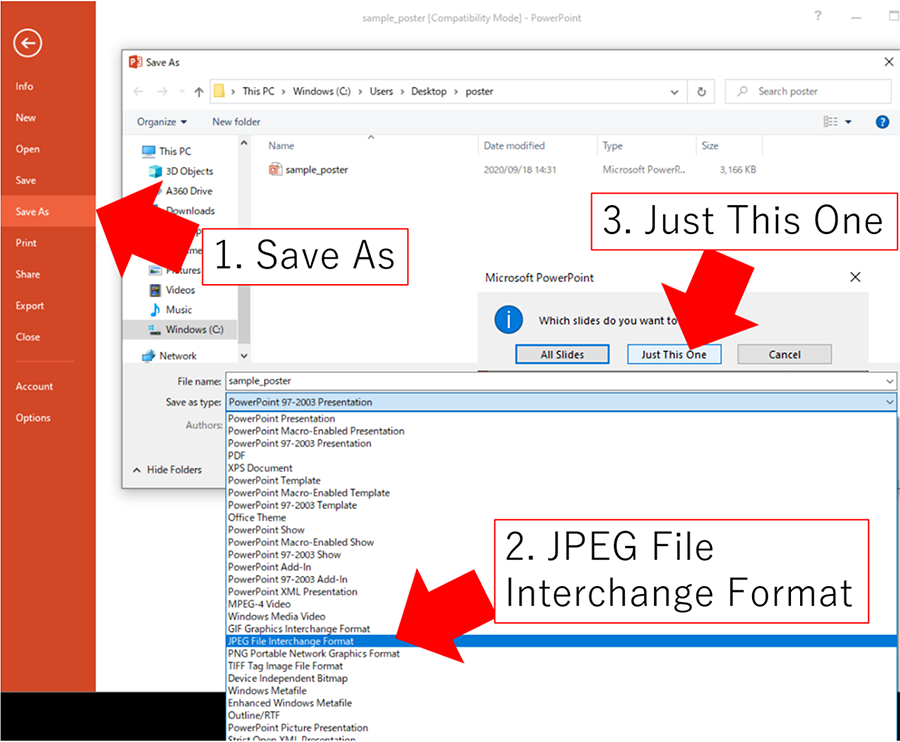The height and width of the screenshot is (742, 900).
Task: Select Downloads in the folder tree
Action: 191,211
